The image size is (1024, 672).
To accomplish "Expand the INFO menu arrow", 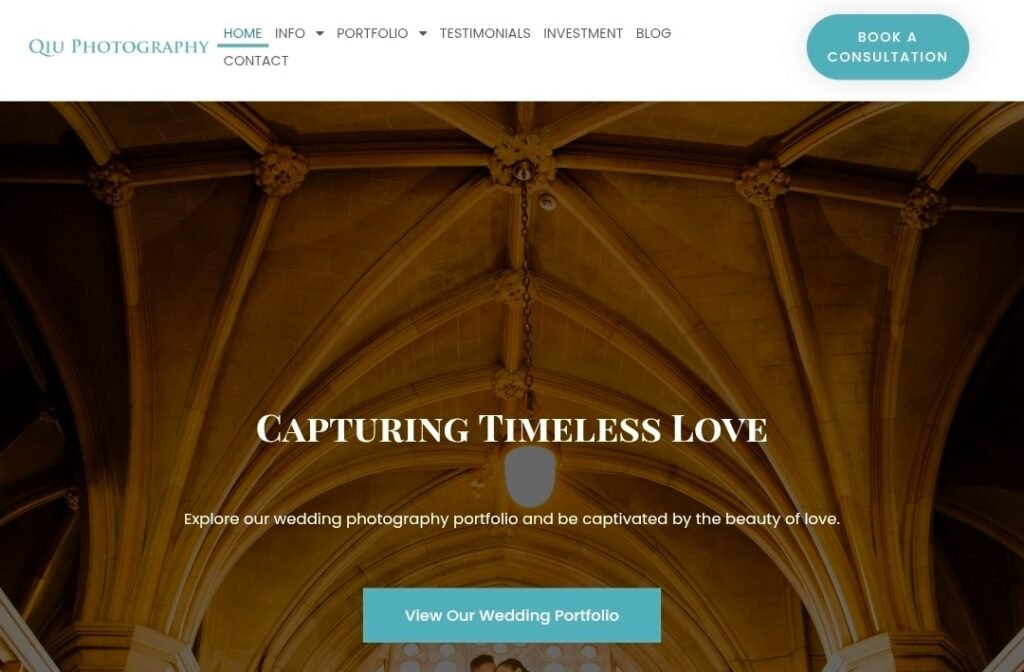I will pos(319,33).
